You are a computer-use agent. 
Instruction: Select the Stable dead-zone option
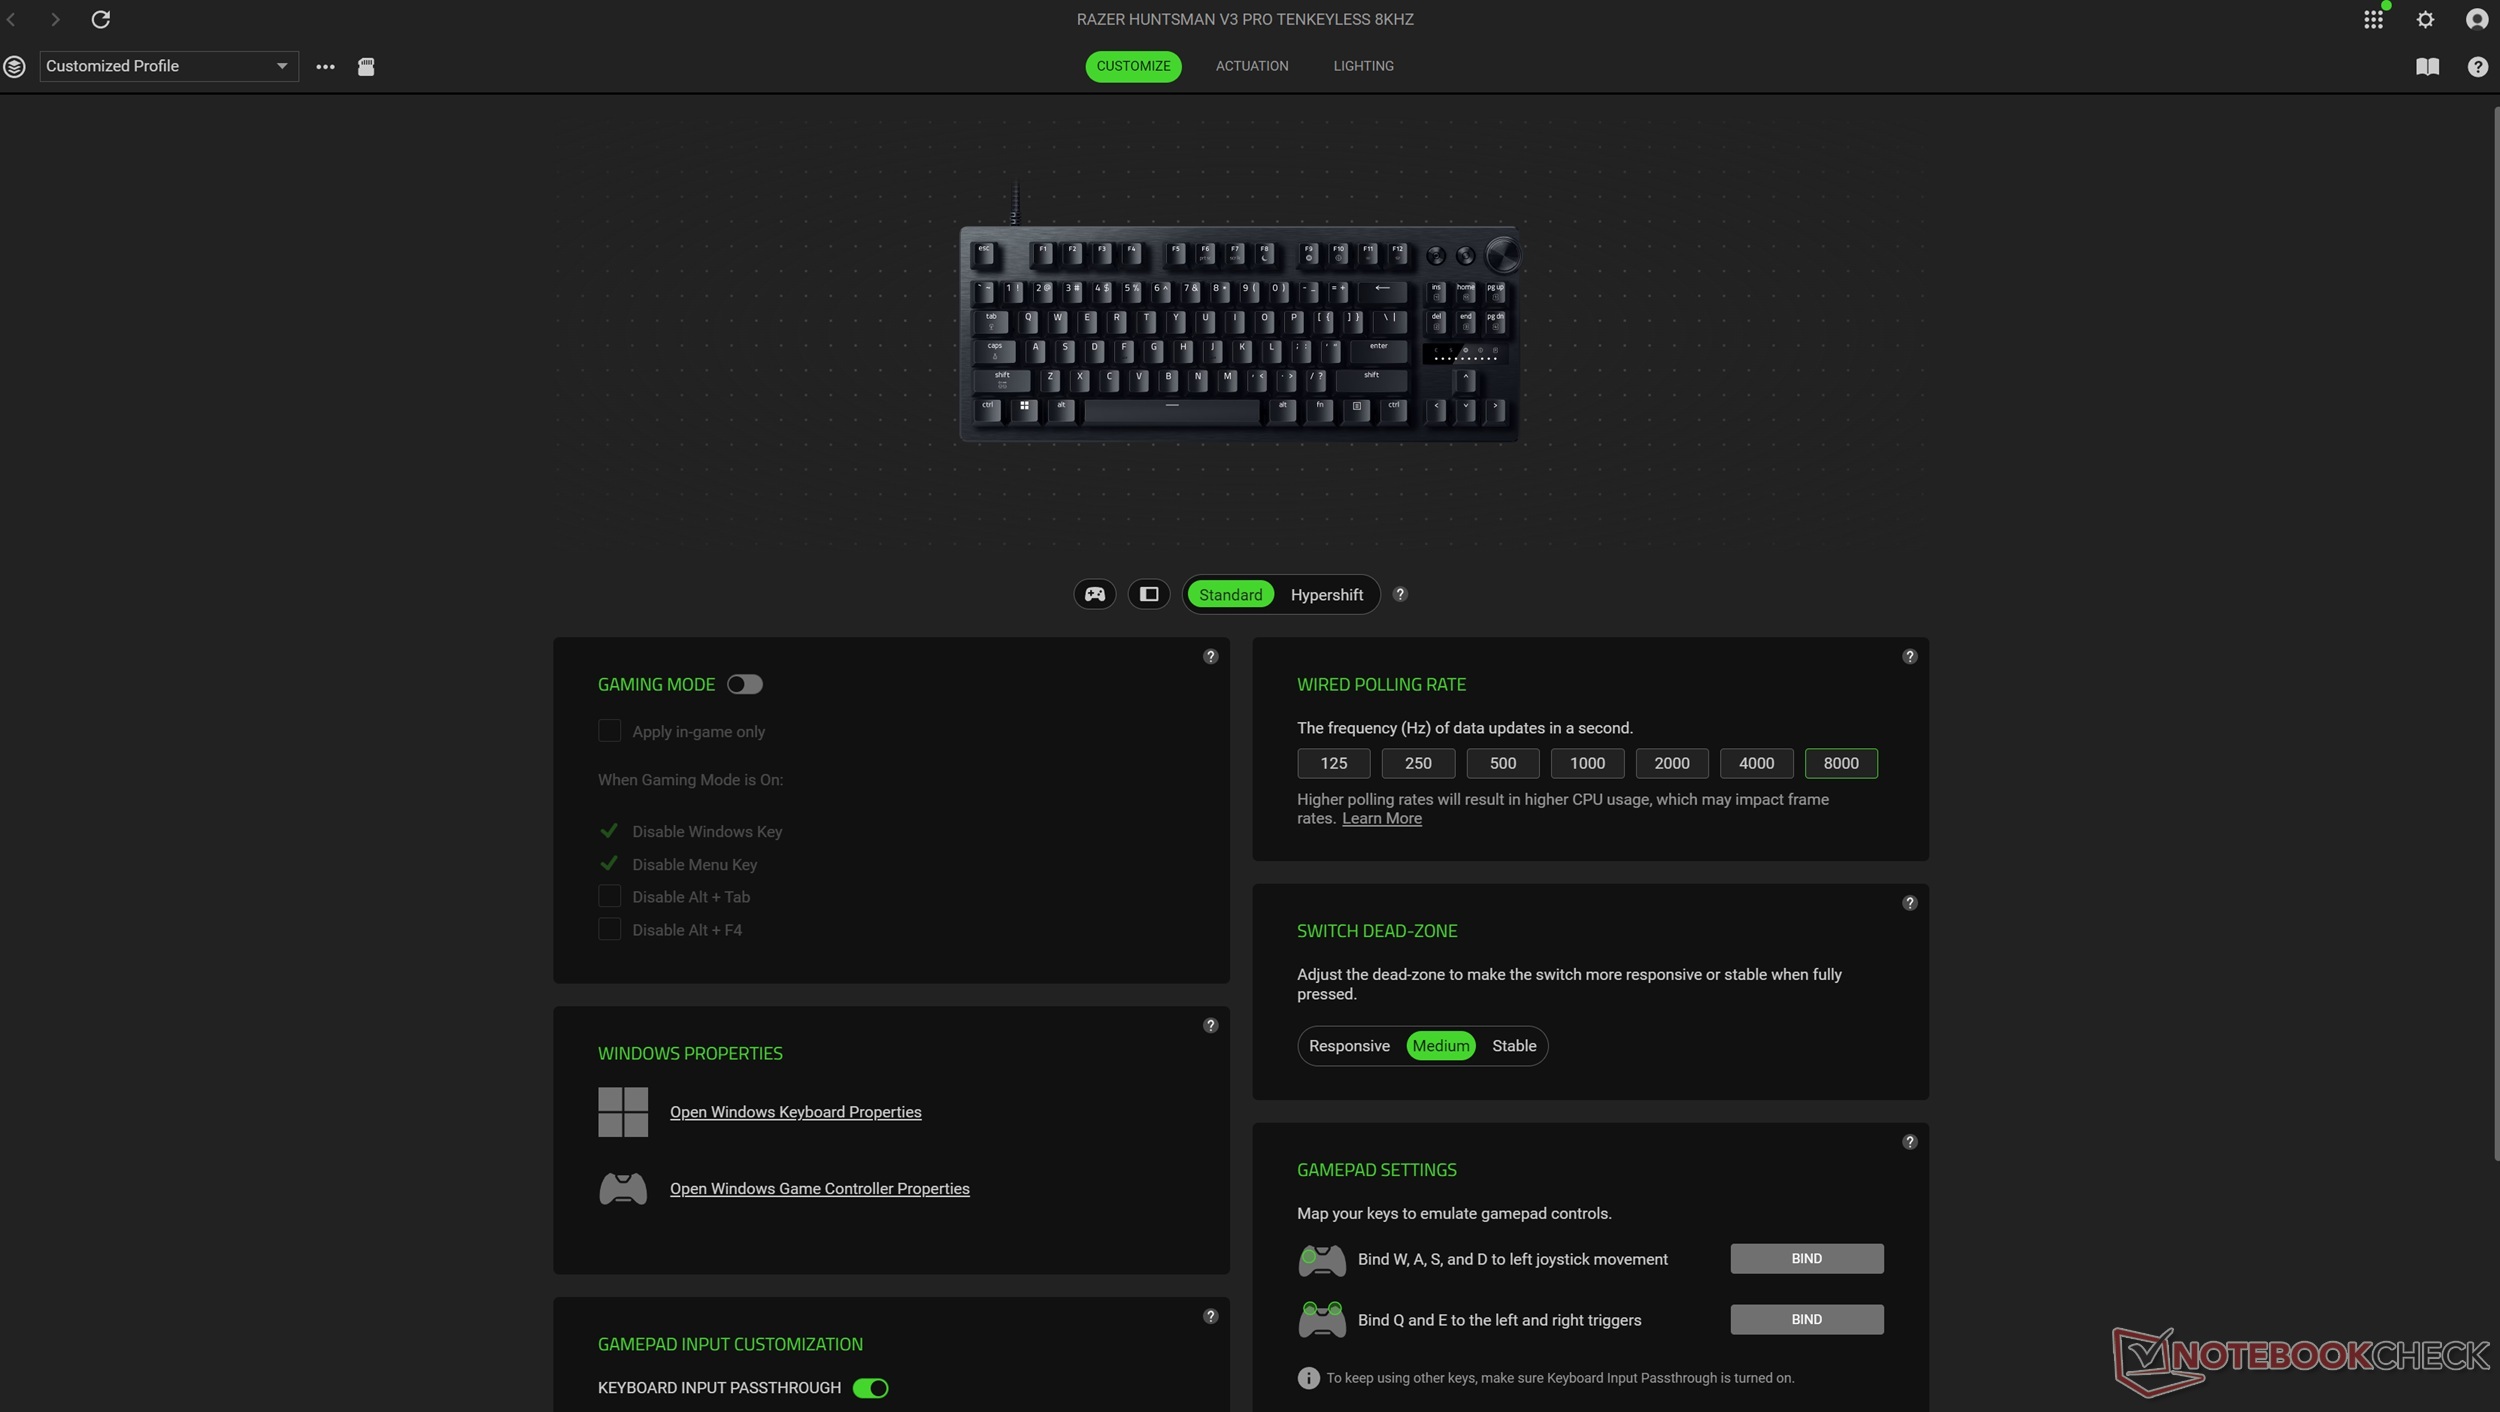click(x=1514, y=1046)
